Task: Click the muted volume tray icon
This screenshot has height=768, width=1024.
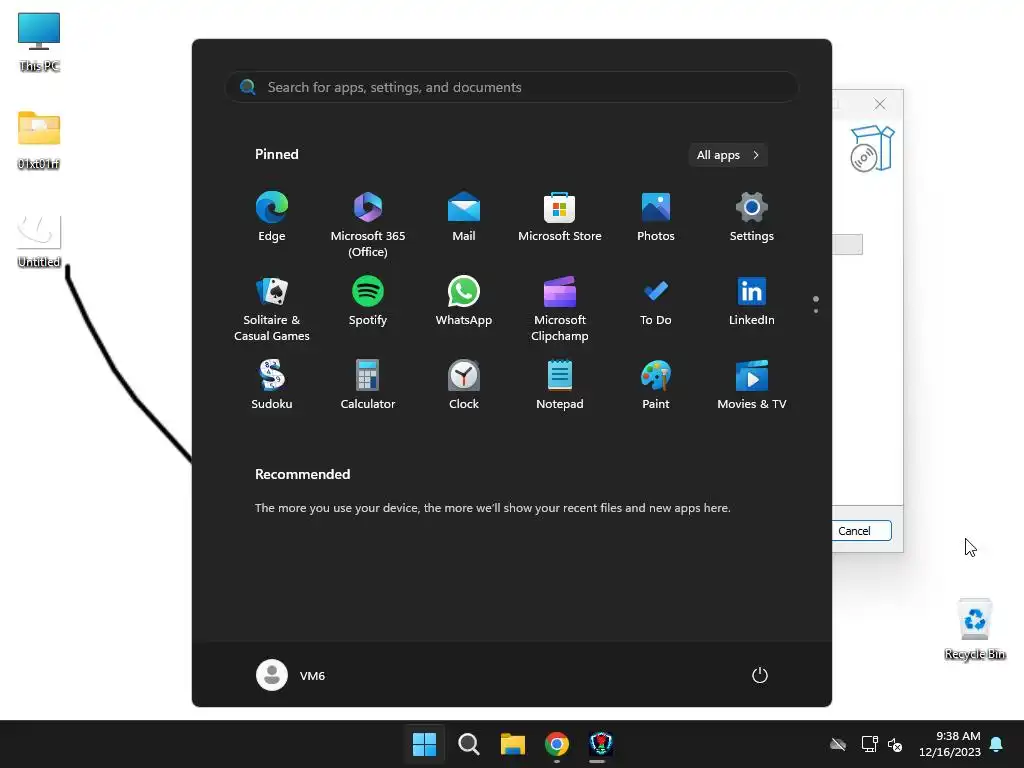Action: (x=895, y=744)
